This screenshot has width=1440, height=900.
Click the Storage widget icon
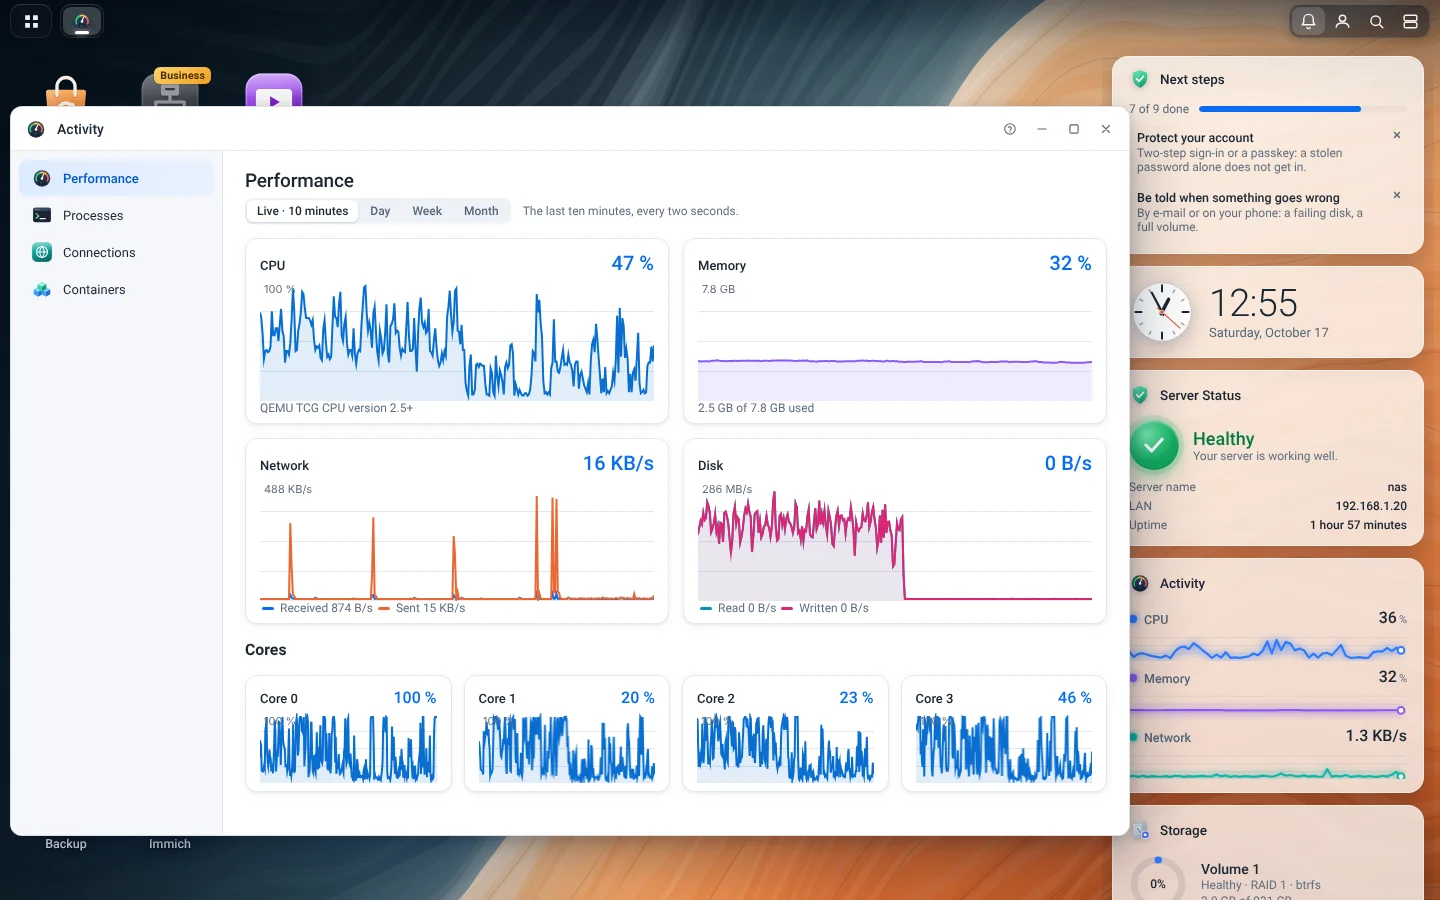click(1140, 830)
